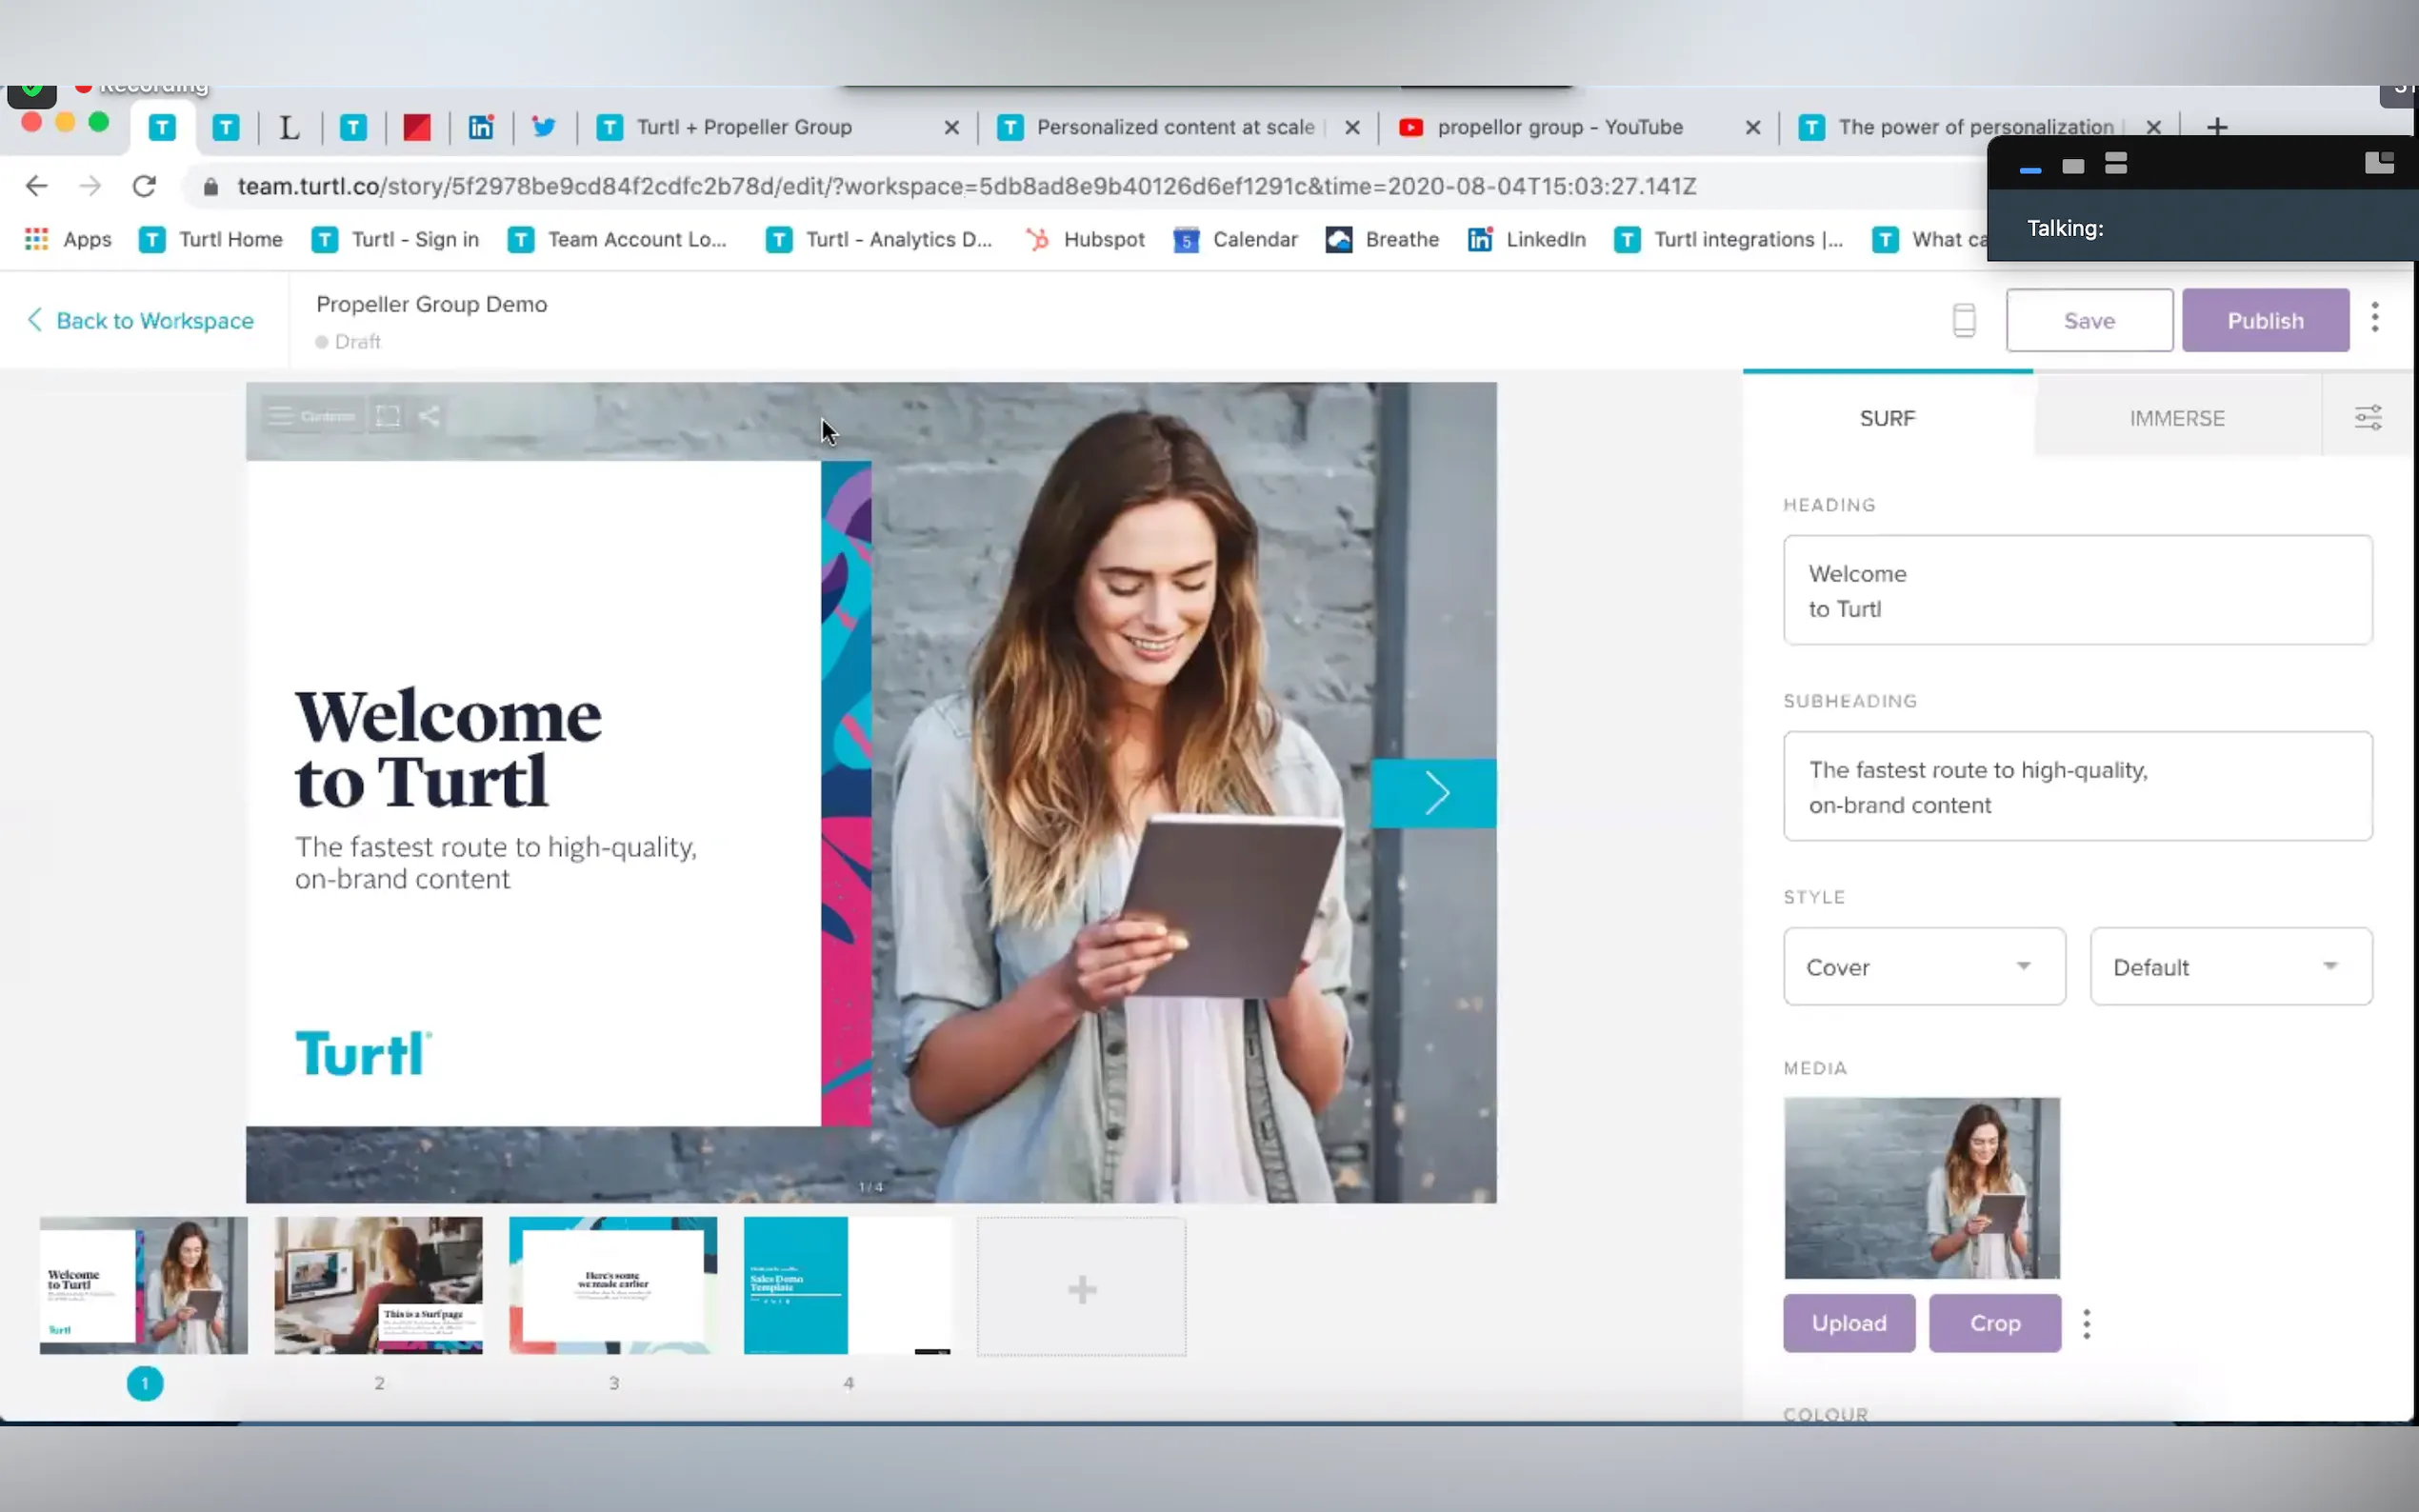Reload the current page

[x=144, y=186]
